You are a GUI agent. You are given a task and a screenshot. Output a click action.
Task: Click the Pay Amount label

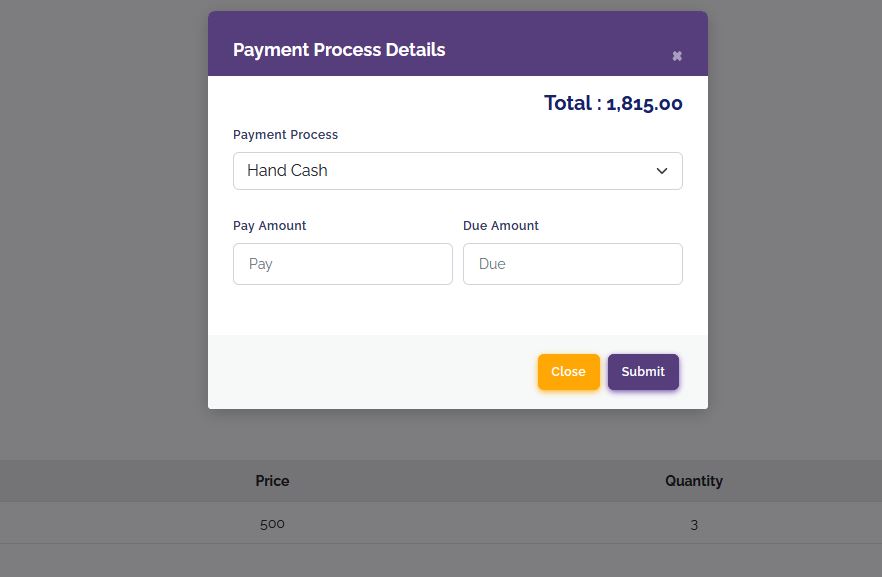click(269, 226)
